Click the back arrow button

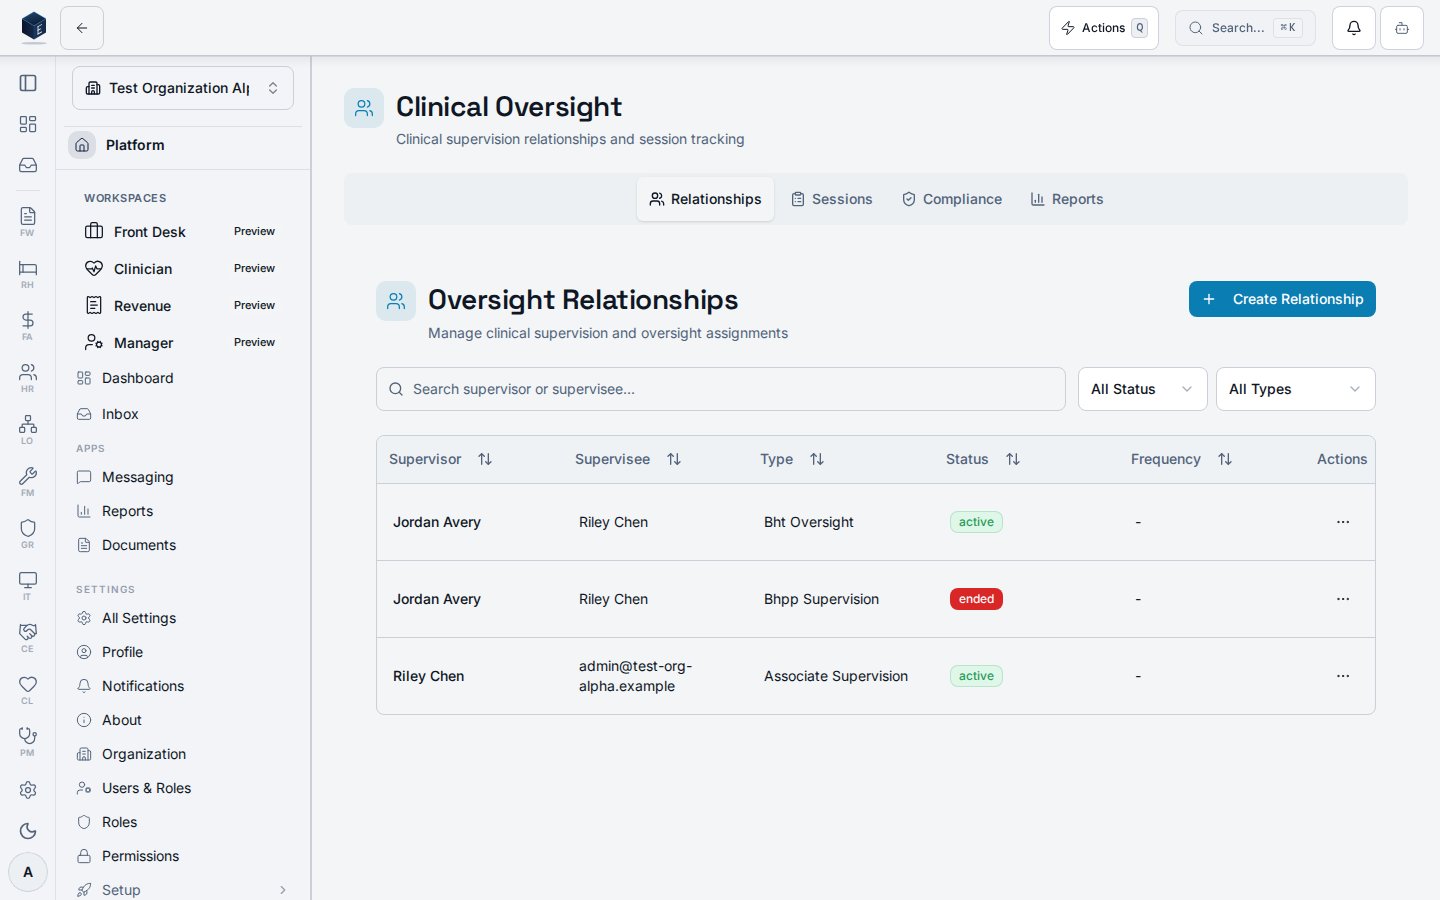(x=82, y=28)
